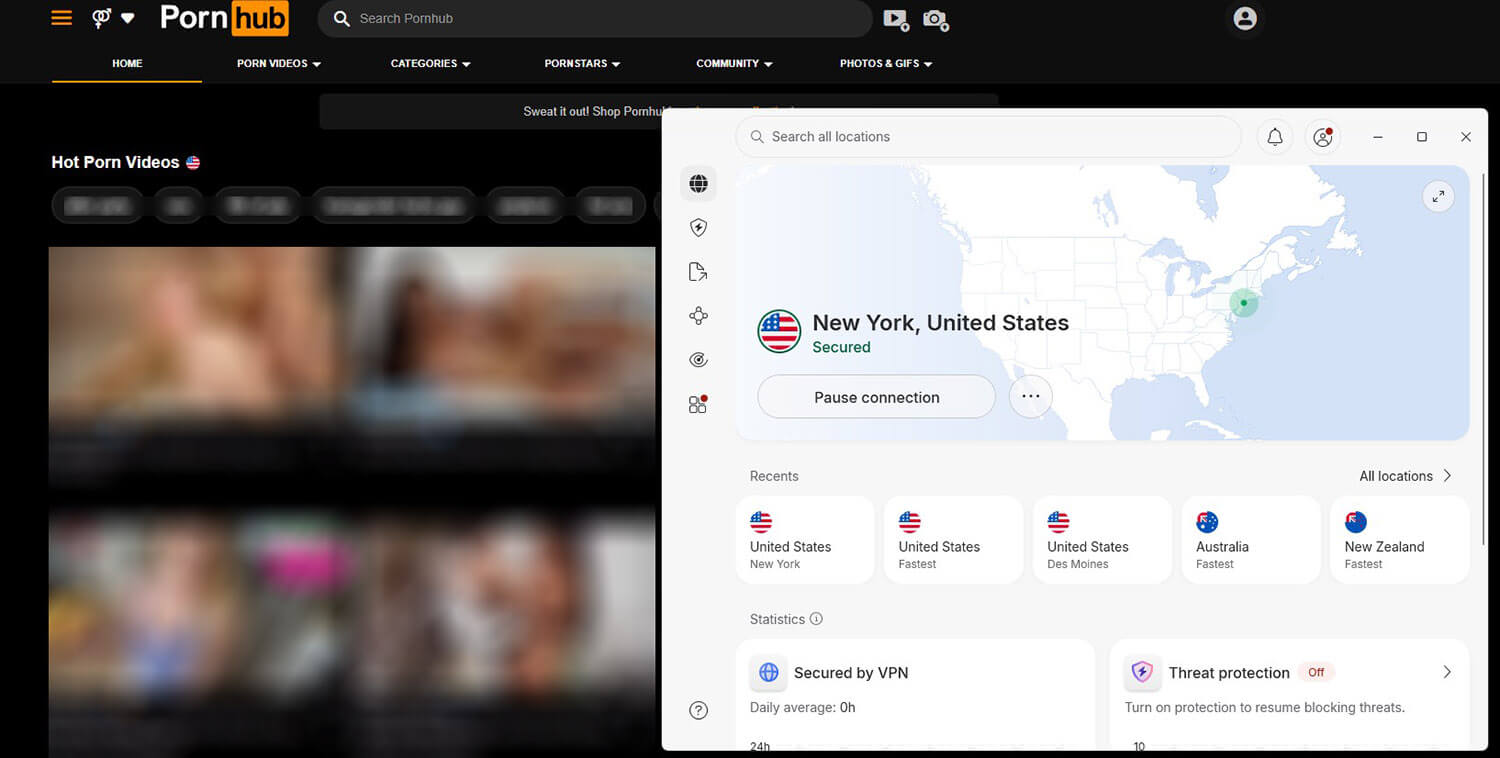The width and height of the screenshot is (1500, 758).
Task: Connect to recent Australia Fastest
Action: click(x=1251, y=540)
